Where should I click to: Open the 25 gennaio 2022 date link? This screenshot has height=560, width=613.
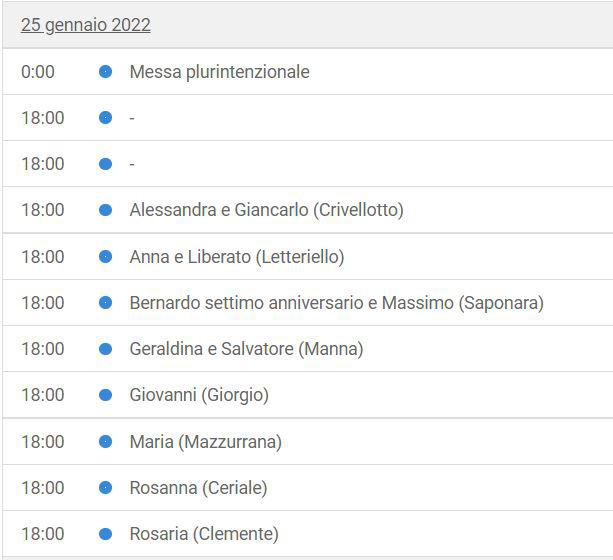click(86, 25)
